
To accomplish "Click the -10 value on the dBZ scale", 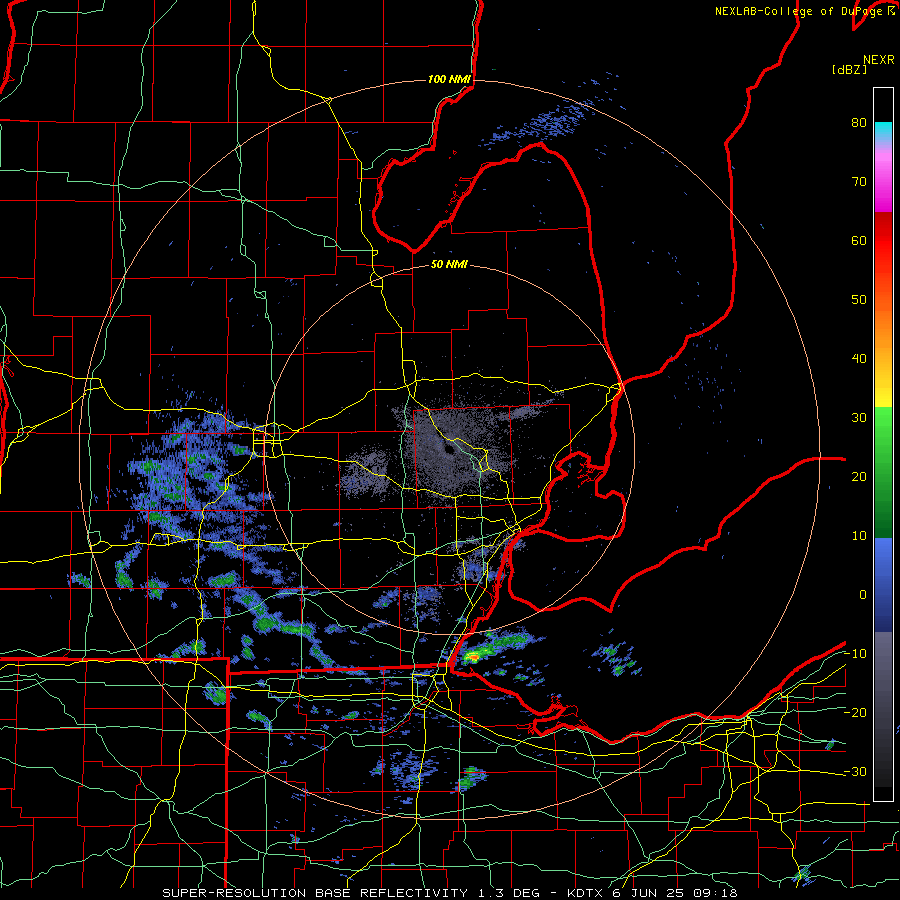I will (855, 654).
